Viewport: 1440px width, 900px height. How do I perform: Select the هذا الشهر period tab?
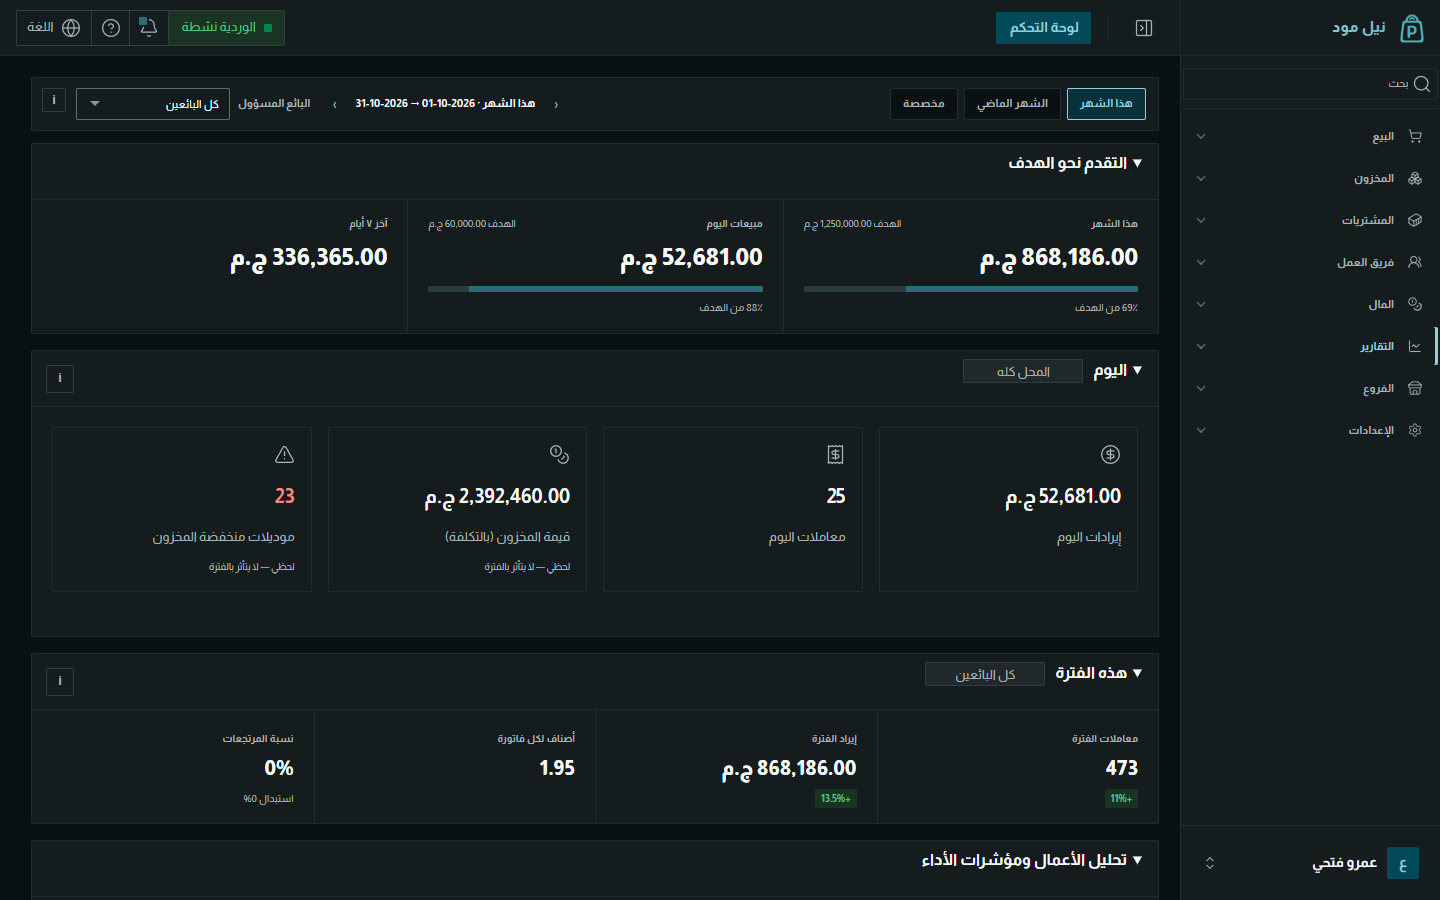point(1106,104)
